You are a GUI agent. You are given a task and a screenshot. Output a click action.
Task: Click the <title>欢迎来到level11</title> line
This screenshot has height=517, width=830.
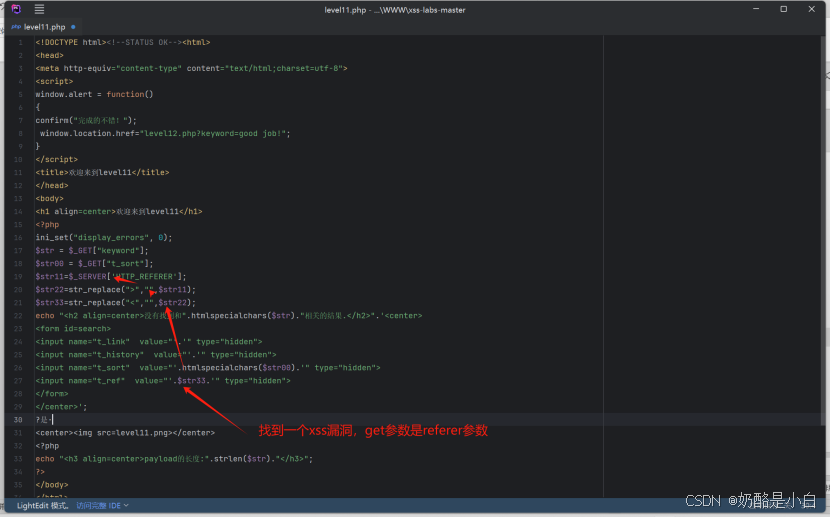102,173
